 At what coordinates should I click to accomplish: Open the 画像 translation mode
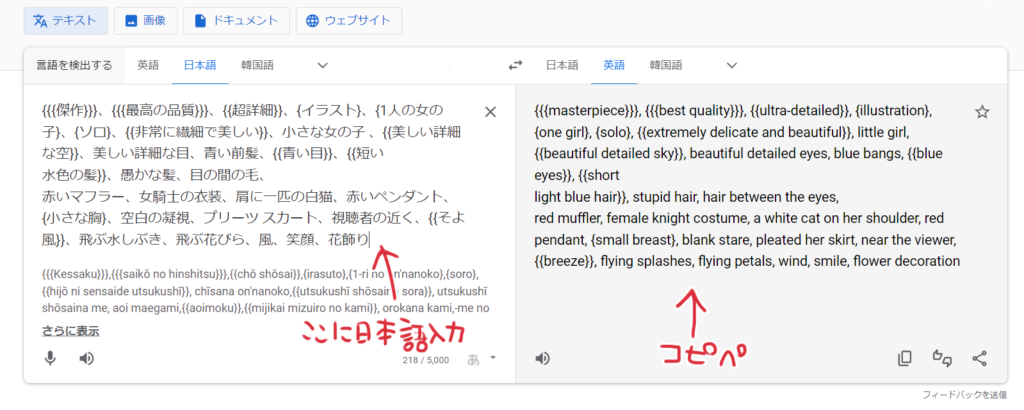tap(145, 20)
